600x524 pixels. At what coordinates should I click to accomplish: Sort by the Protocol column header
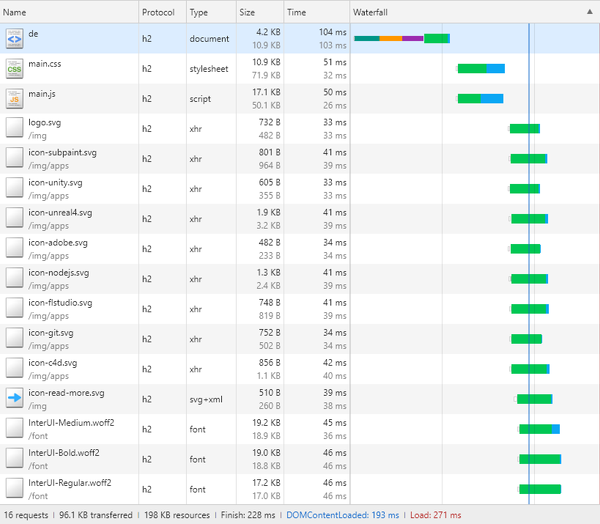(162, 12)
